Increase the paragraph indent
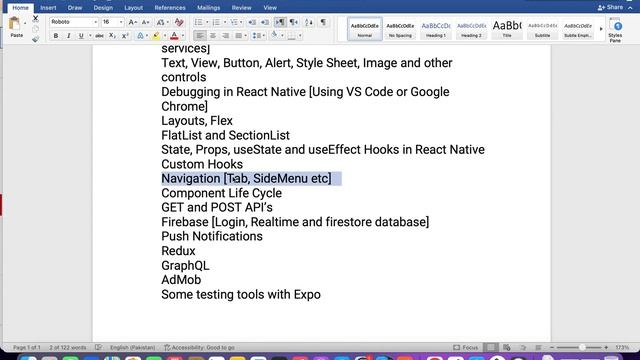The height and width of the screenshot is (360, 640). coord(265,22)
